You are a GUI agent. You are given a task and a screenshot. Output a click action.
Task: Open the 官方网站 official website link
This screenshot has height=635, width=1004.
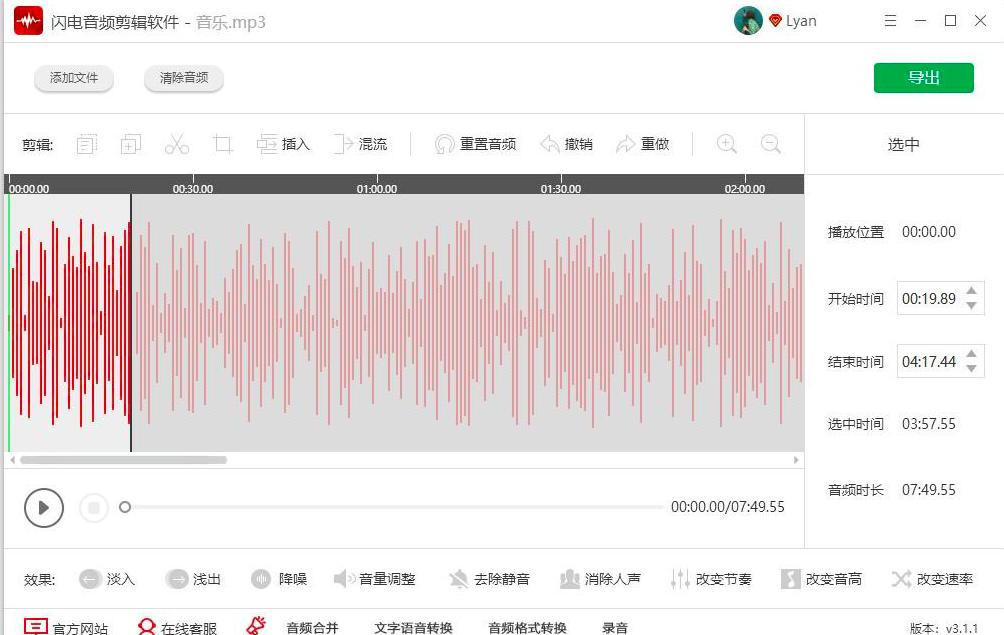[65, 627]
